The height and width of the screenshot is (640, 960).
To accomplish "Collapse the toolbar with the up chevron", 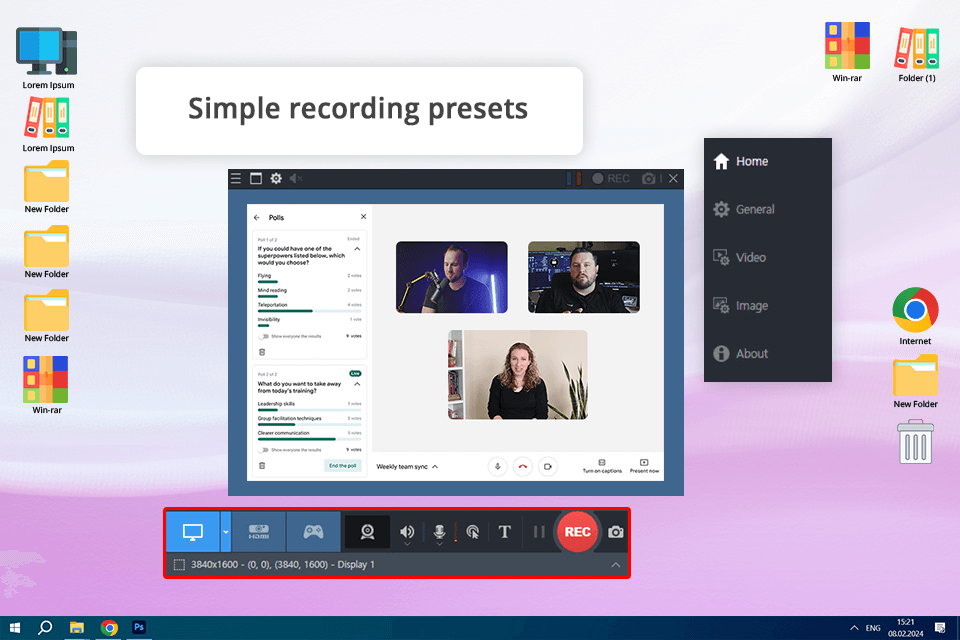I will (x=615, y=565).
